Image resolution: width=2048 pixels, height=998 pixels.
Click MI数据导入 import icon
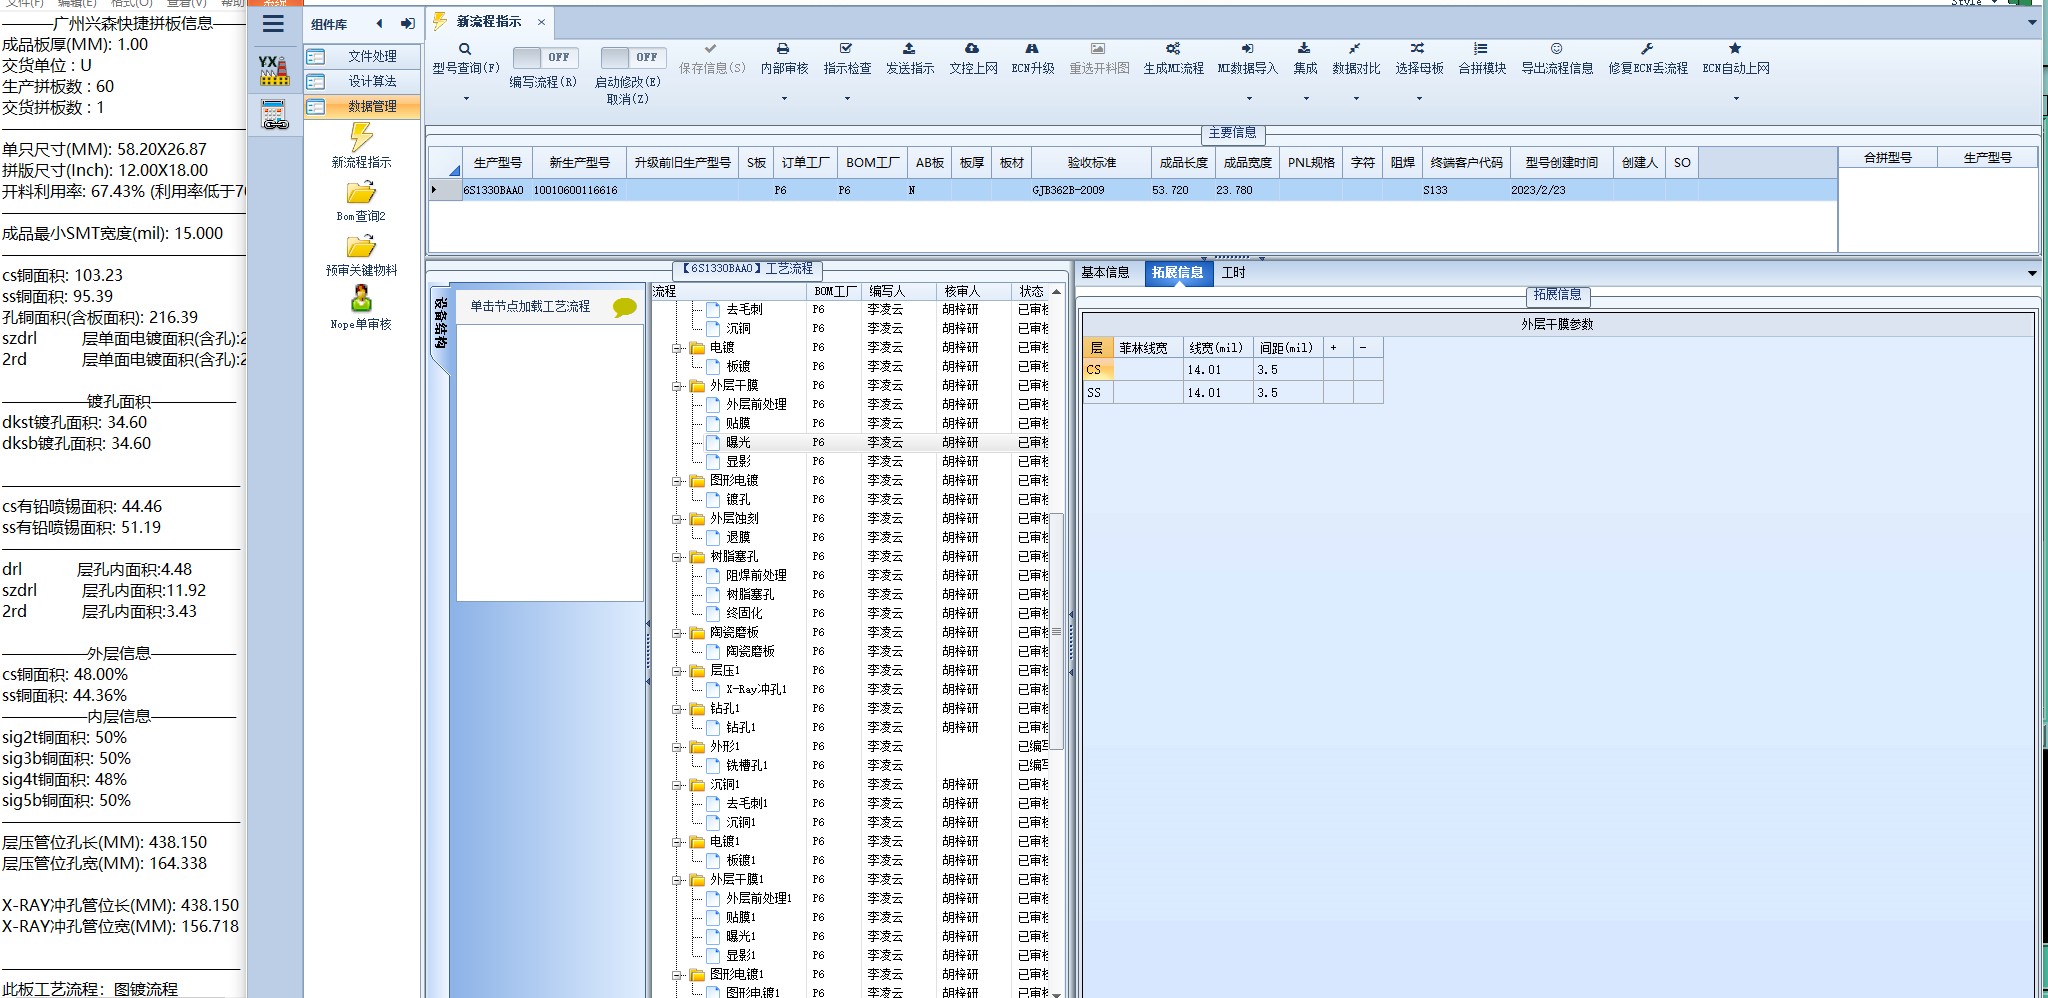coord(1247,48)
